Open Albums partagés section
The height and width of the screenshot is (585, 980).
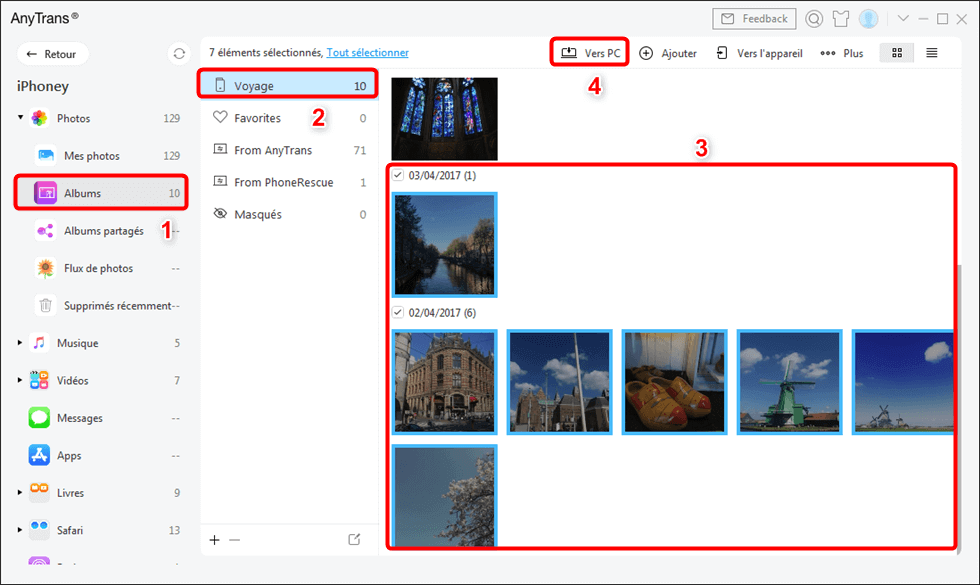tap(101, 231)
